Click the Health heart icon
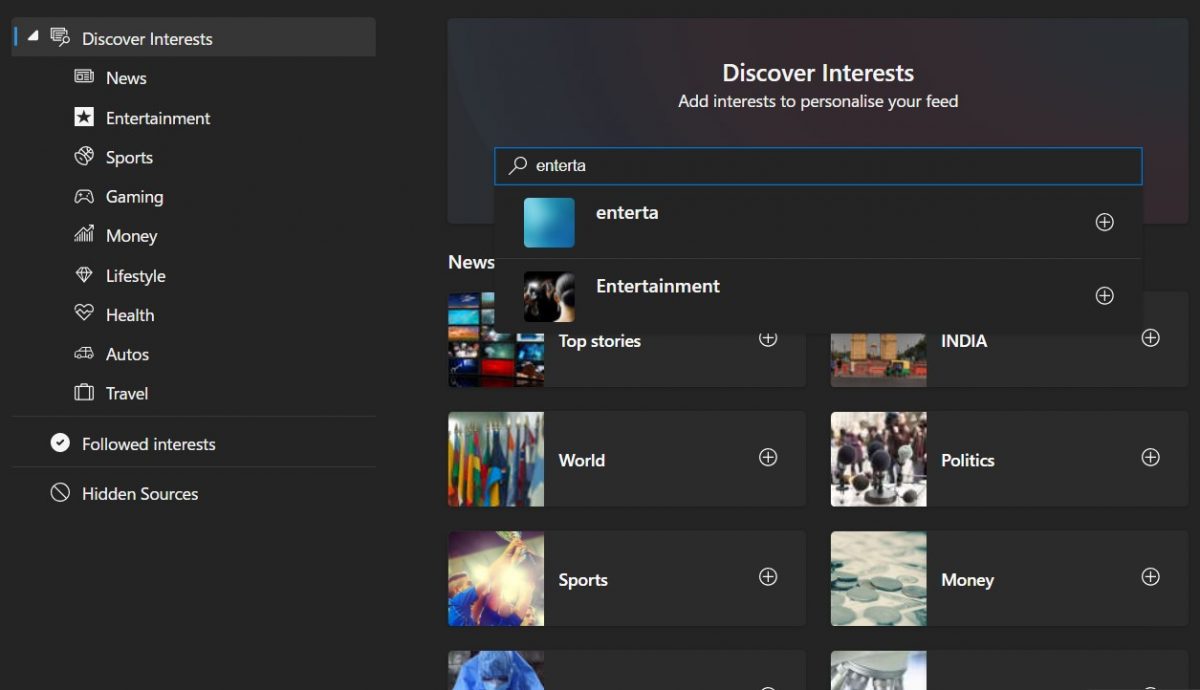This screenshot has height=690, width=1200. pos(84,314)
